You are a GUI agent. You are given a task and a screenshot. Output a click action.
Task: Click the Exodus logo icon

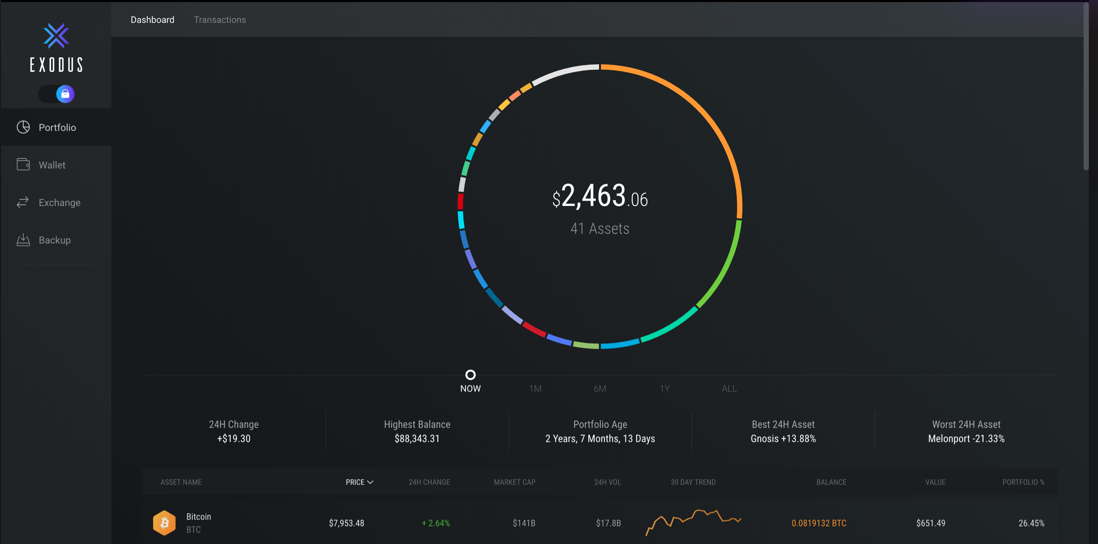click(56, 36)
